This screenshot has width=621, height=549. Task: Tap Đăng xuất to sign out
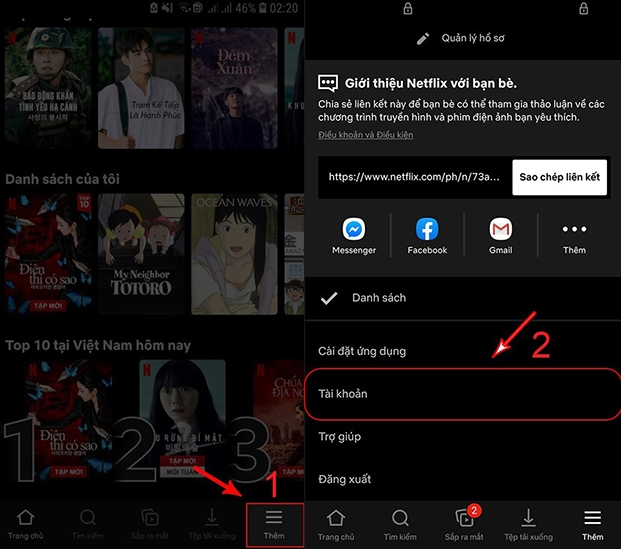click(x=345, y=480)
